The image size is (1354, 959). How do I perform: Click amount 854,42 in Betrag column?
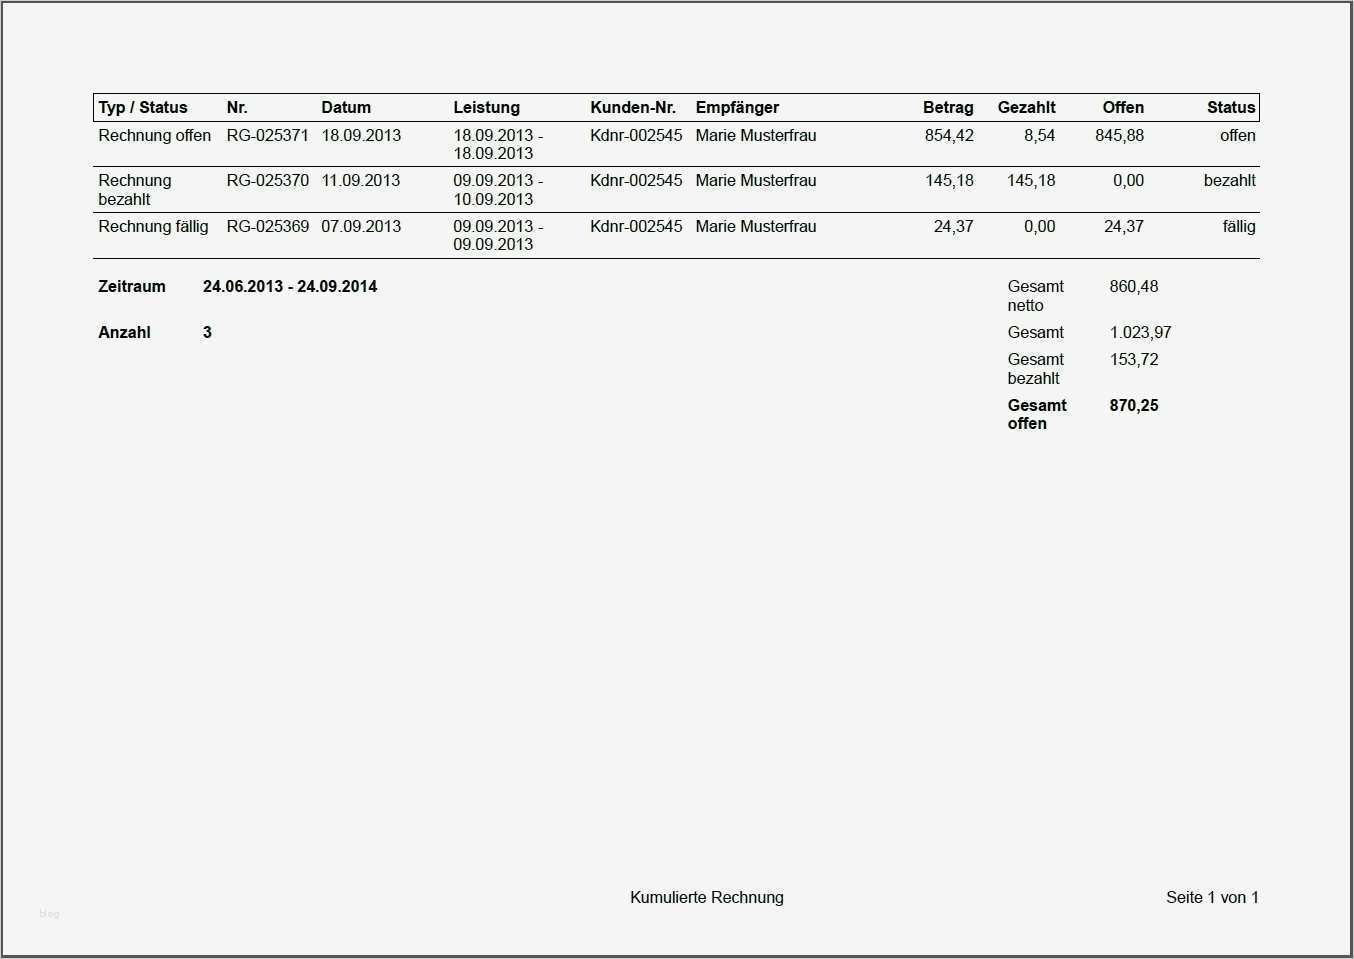pyautogui.click(x=949, y=136)
